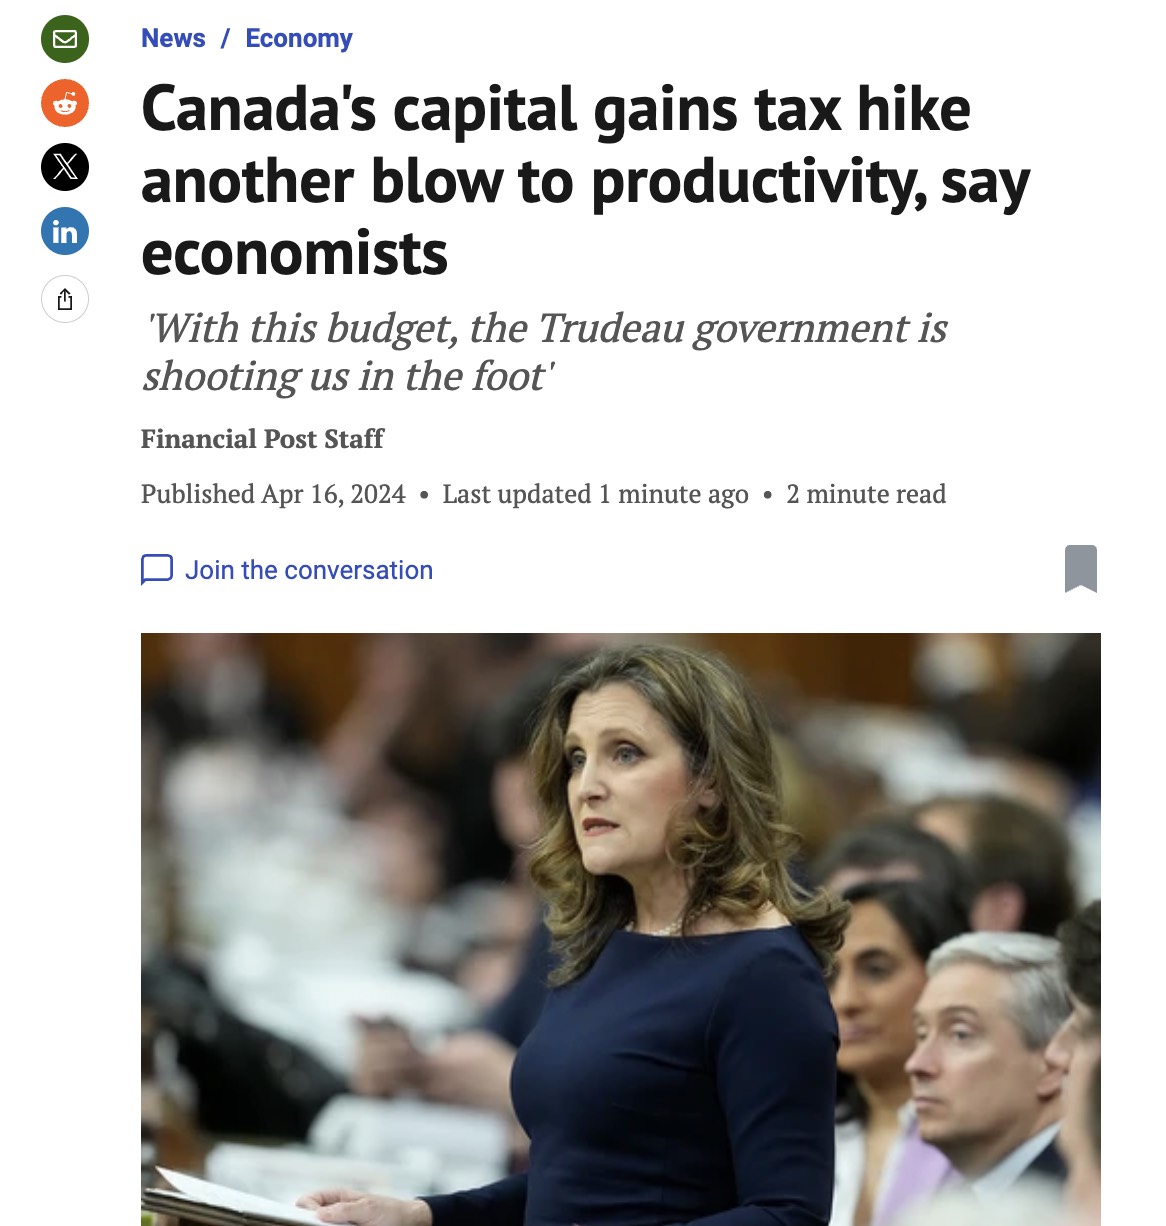Viewport: 1166px width, 1226px height.
Task: Click the Published Apr 16, 2024 date
Action: point(273,494)
